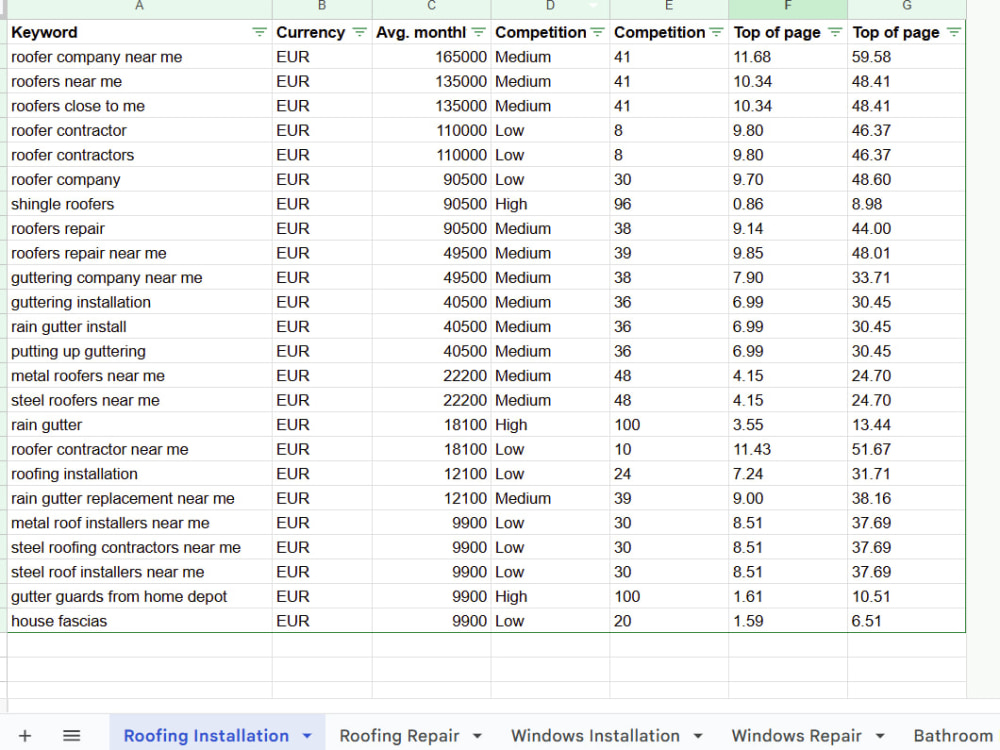Select the 'steel roofers near me' cell
This screenshot has height=750, width=1000.
(x=140, y=401)
